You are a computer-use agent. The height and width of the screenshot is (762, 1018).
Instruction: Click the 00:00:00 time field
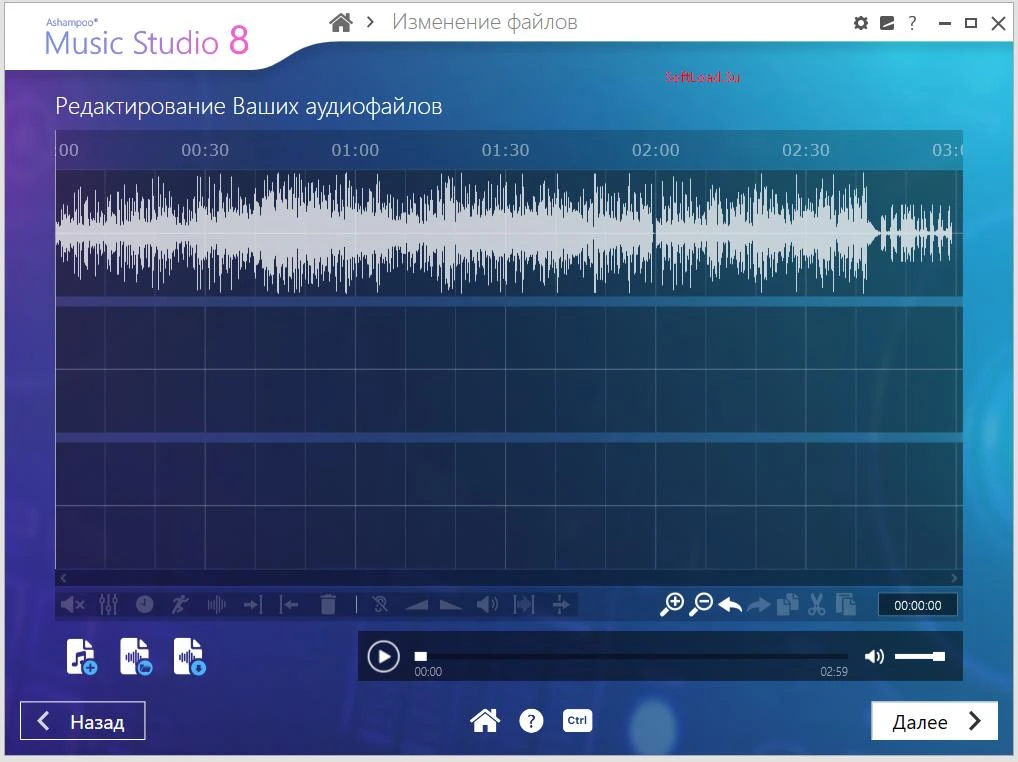pyautogui.click(x=917, y=605)
